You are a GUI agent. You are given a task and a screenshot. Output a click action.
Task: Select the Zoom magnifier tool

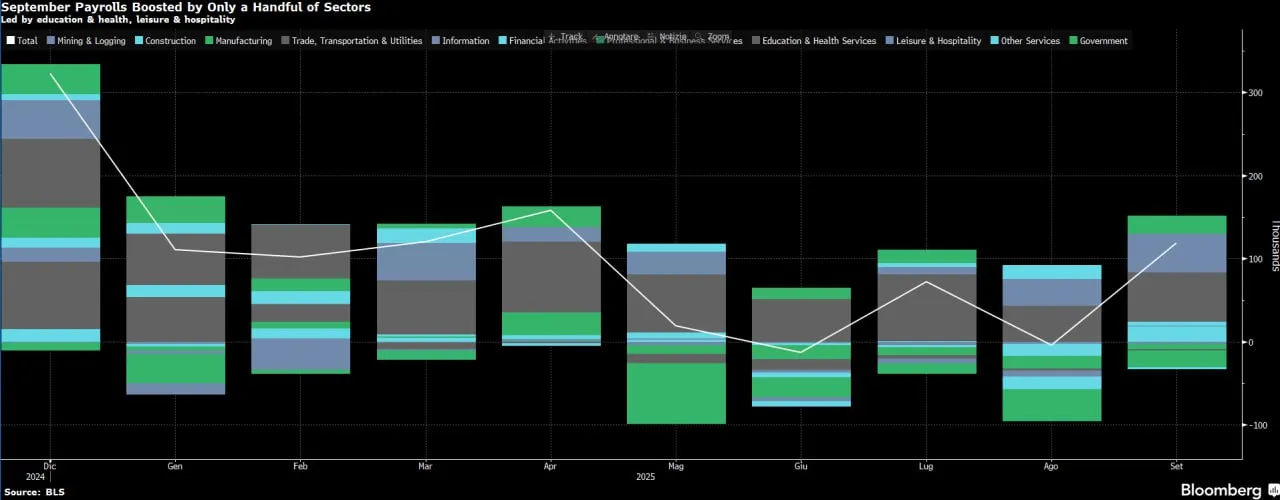[711, 37]
